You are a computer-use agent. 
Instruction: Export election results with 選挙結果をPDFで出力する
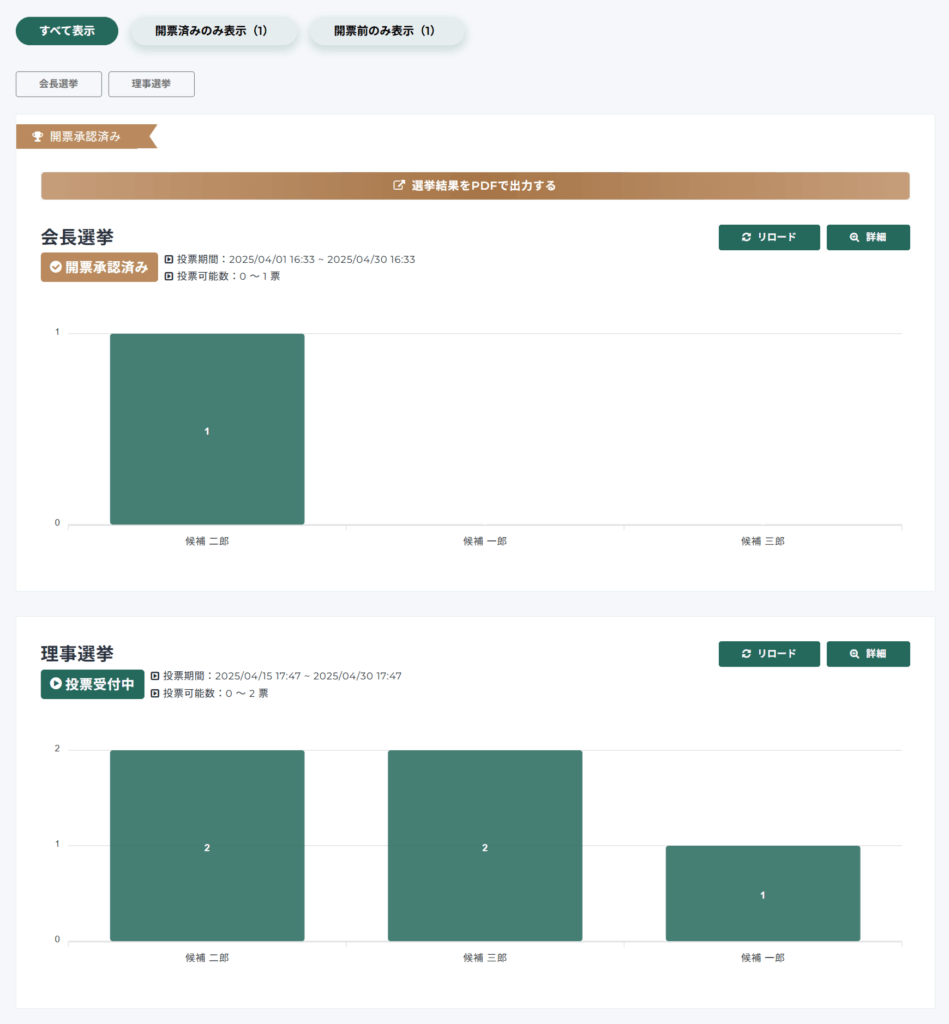pyautogui.click(x=475, y=185)
